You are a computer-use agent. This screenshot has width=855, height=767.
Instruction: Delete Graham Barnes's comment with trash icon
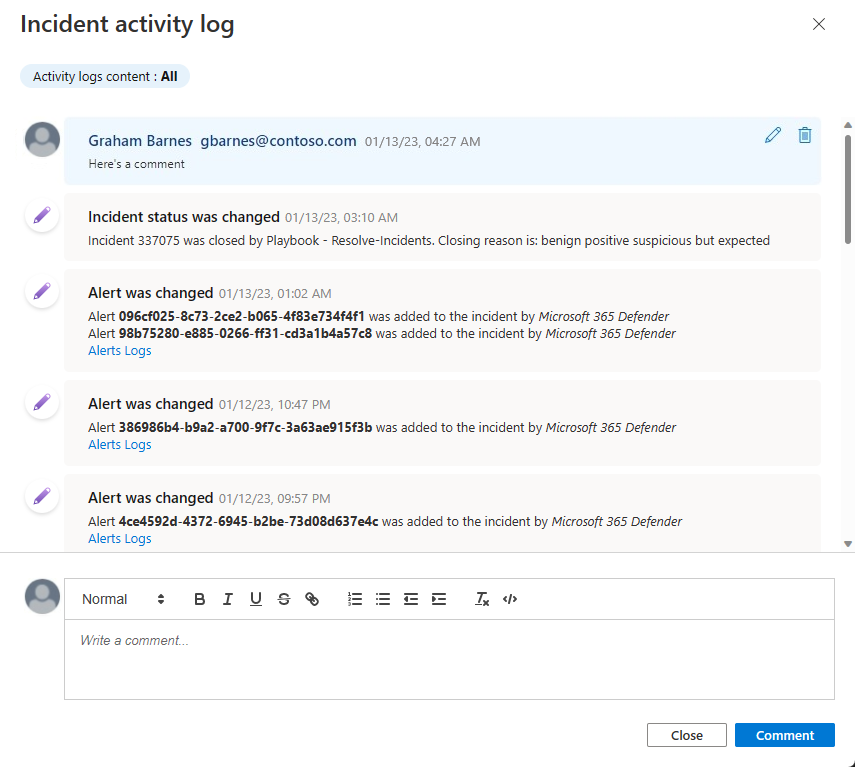pyautogui.click(x=804, y=134)
